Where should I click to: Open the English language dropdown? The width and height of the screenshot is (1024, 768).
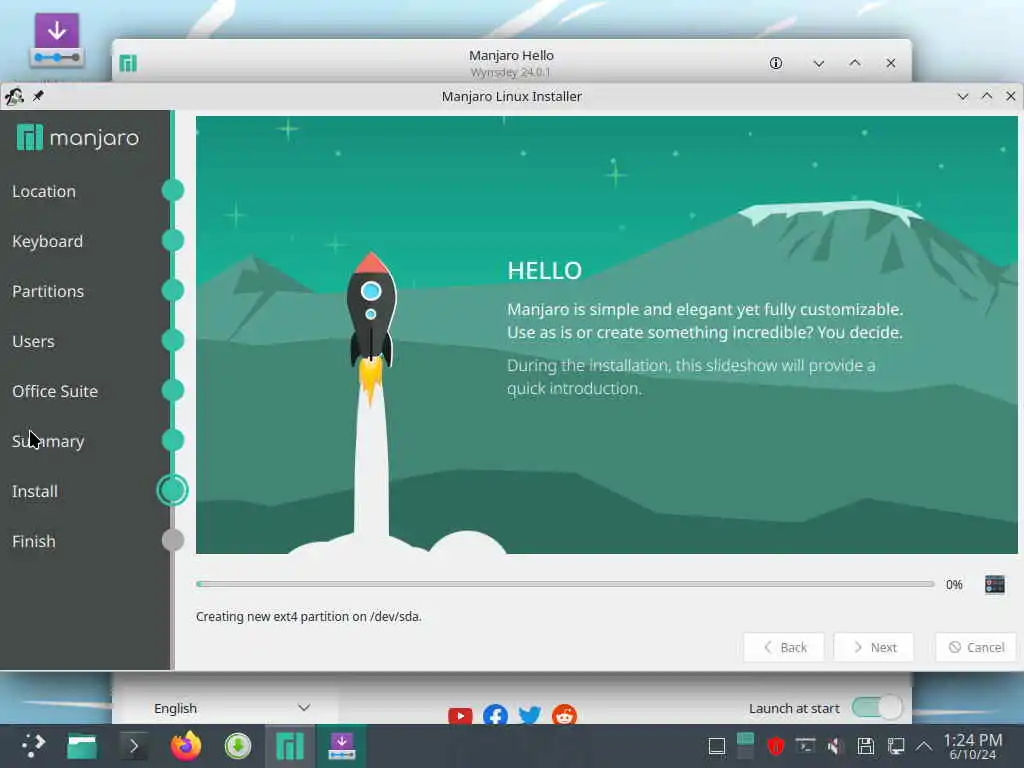point(232,708)
